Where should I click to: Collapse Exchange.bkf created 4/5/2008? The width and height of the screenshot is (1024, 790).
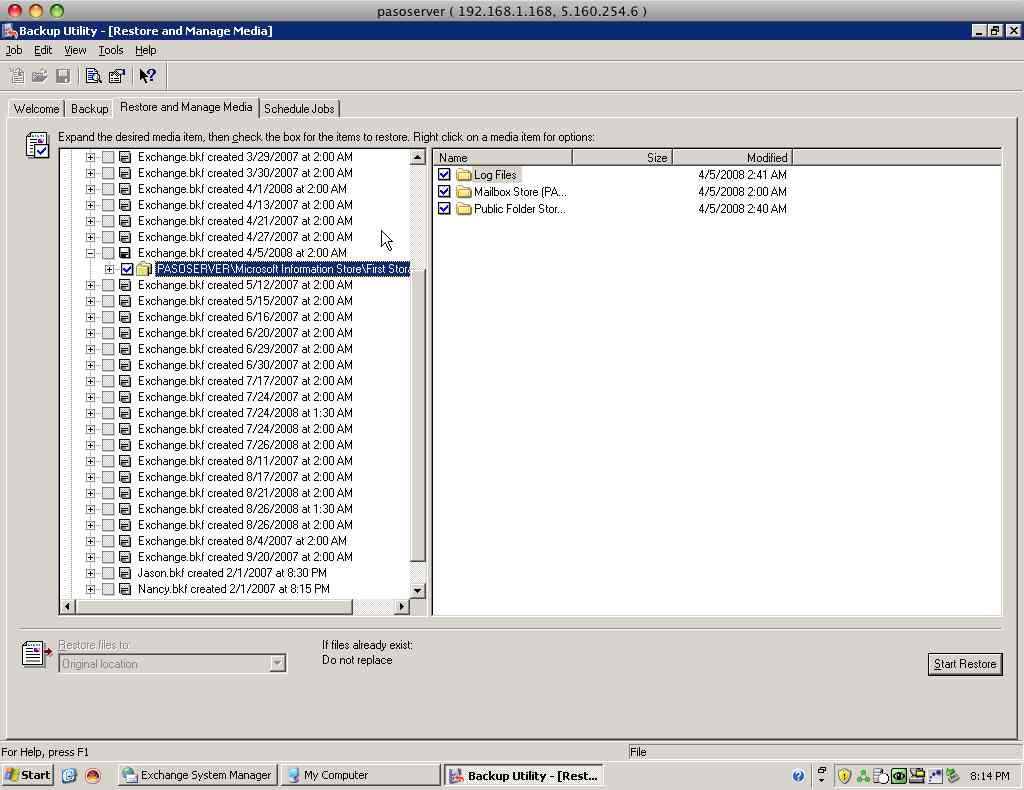[88, 252]
